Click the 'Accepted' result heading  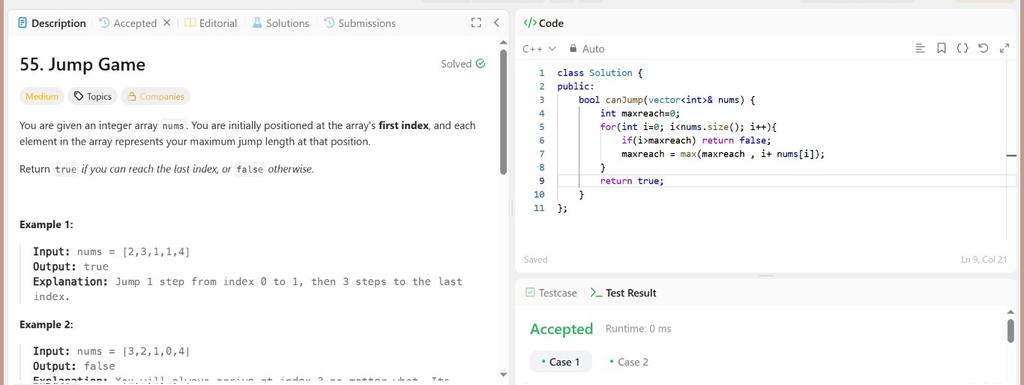pos(561,329)
